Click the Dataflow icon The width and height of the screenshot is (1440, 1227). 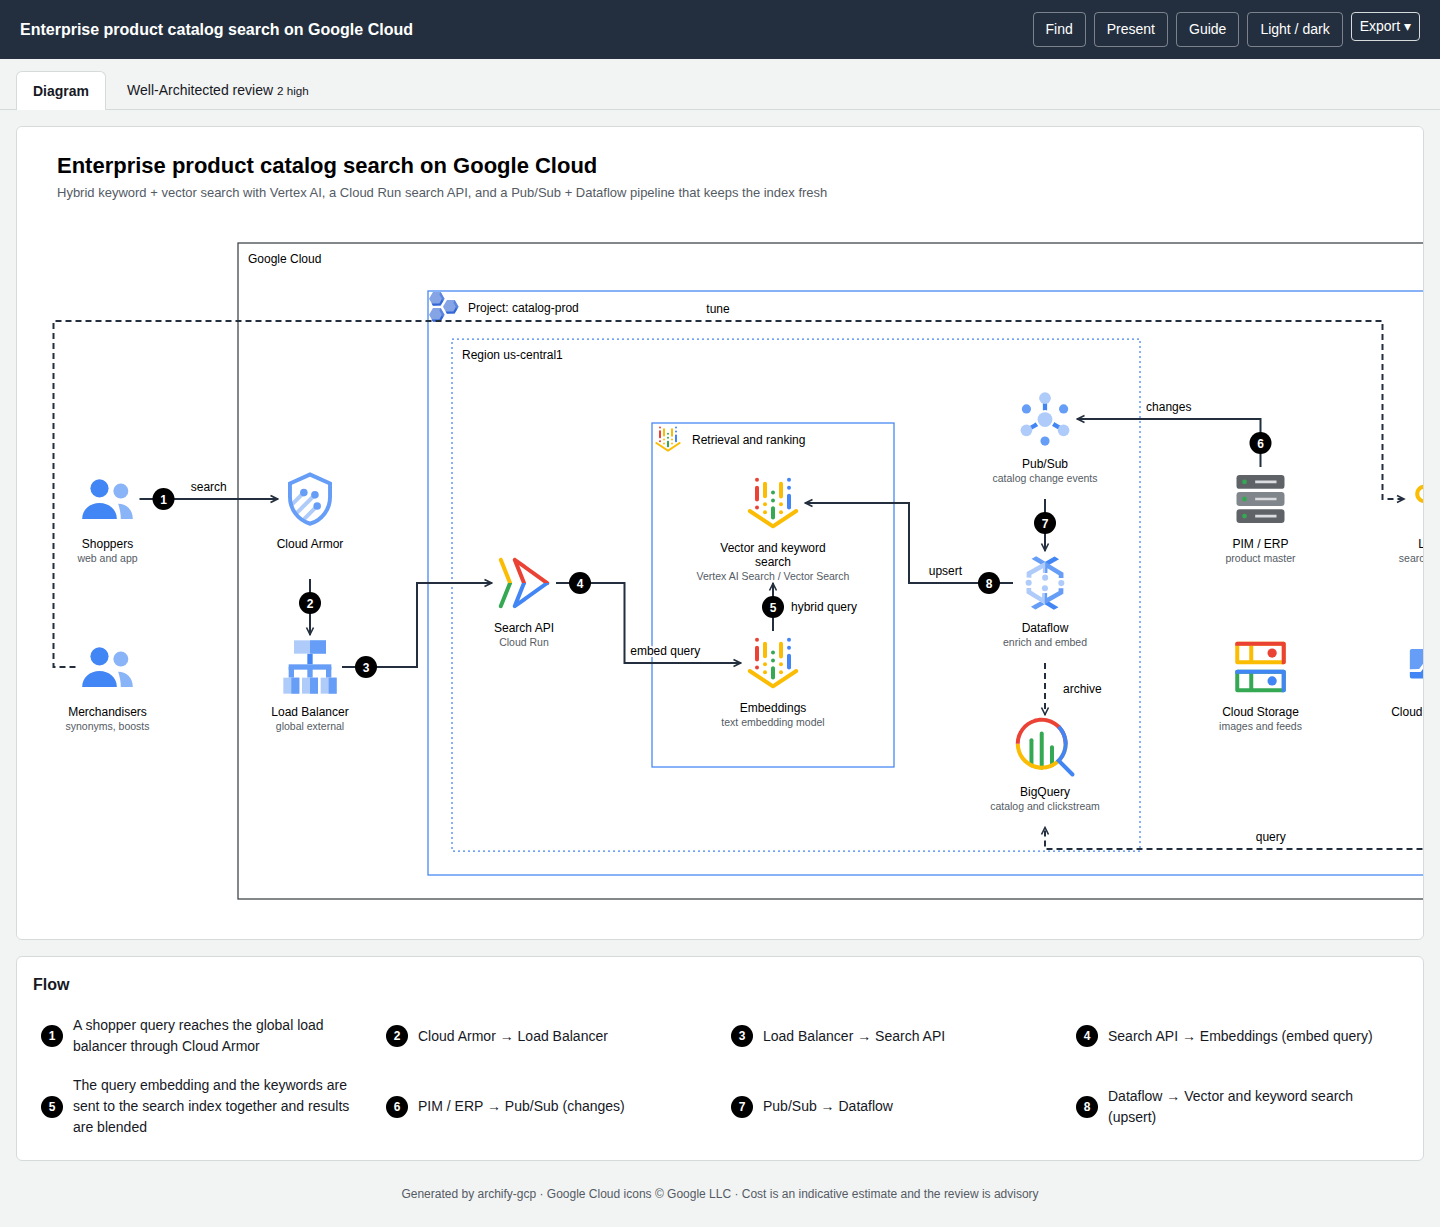[x=1045, y=583]
